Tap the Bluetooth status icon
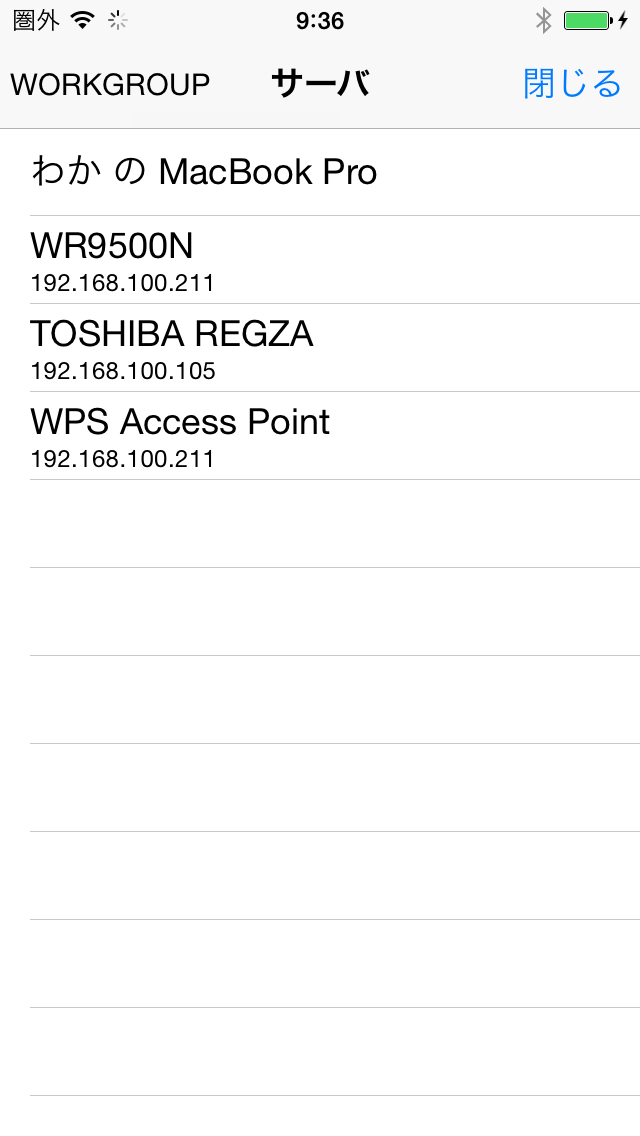This screenshot has height=1136, width=640. tap(544, 20)
